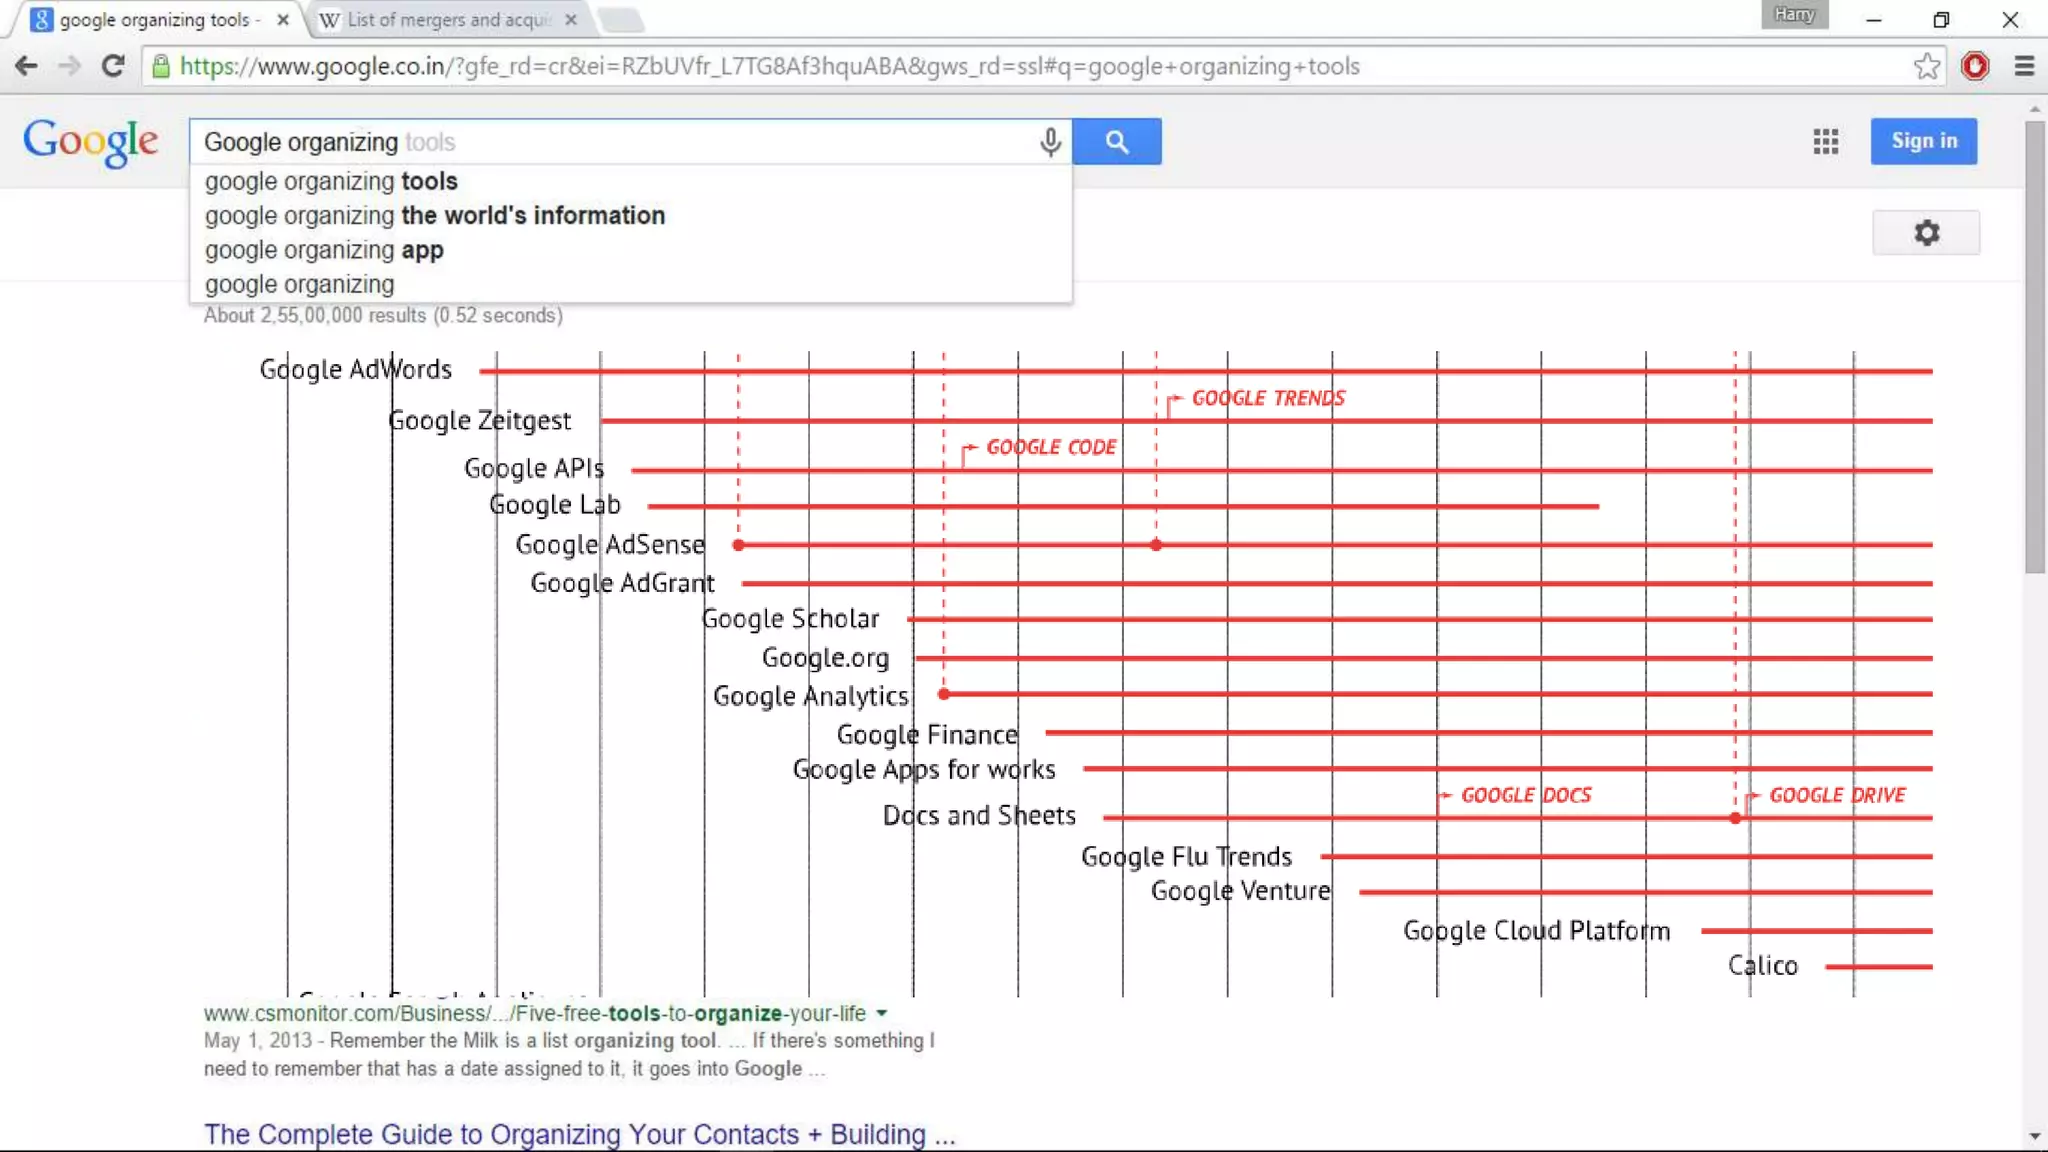Bookmark page with star icon

coord(1926,67)
